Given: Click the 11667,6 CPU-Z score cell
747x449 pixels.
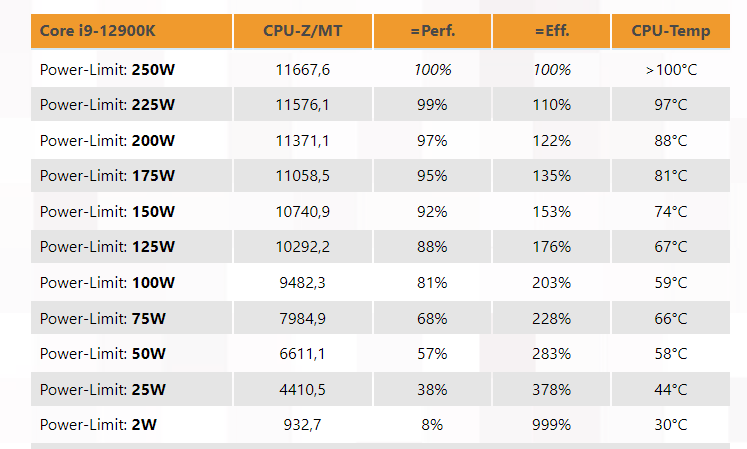Looking at the screenshot, I should point(303,70).
